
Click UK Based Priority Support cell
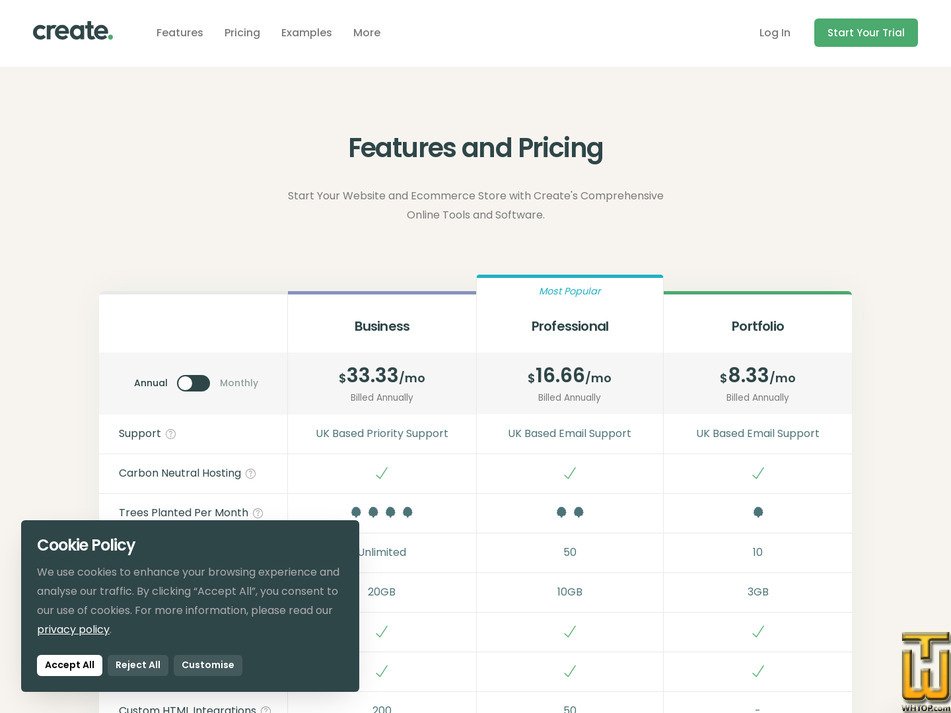tap(382, 433)
